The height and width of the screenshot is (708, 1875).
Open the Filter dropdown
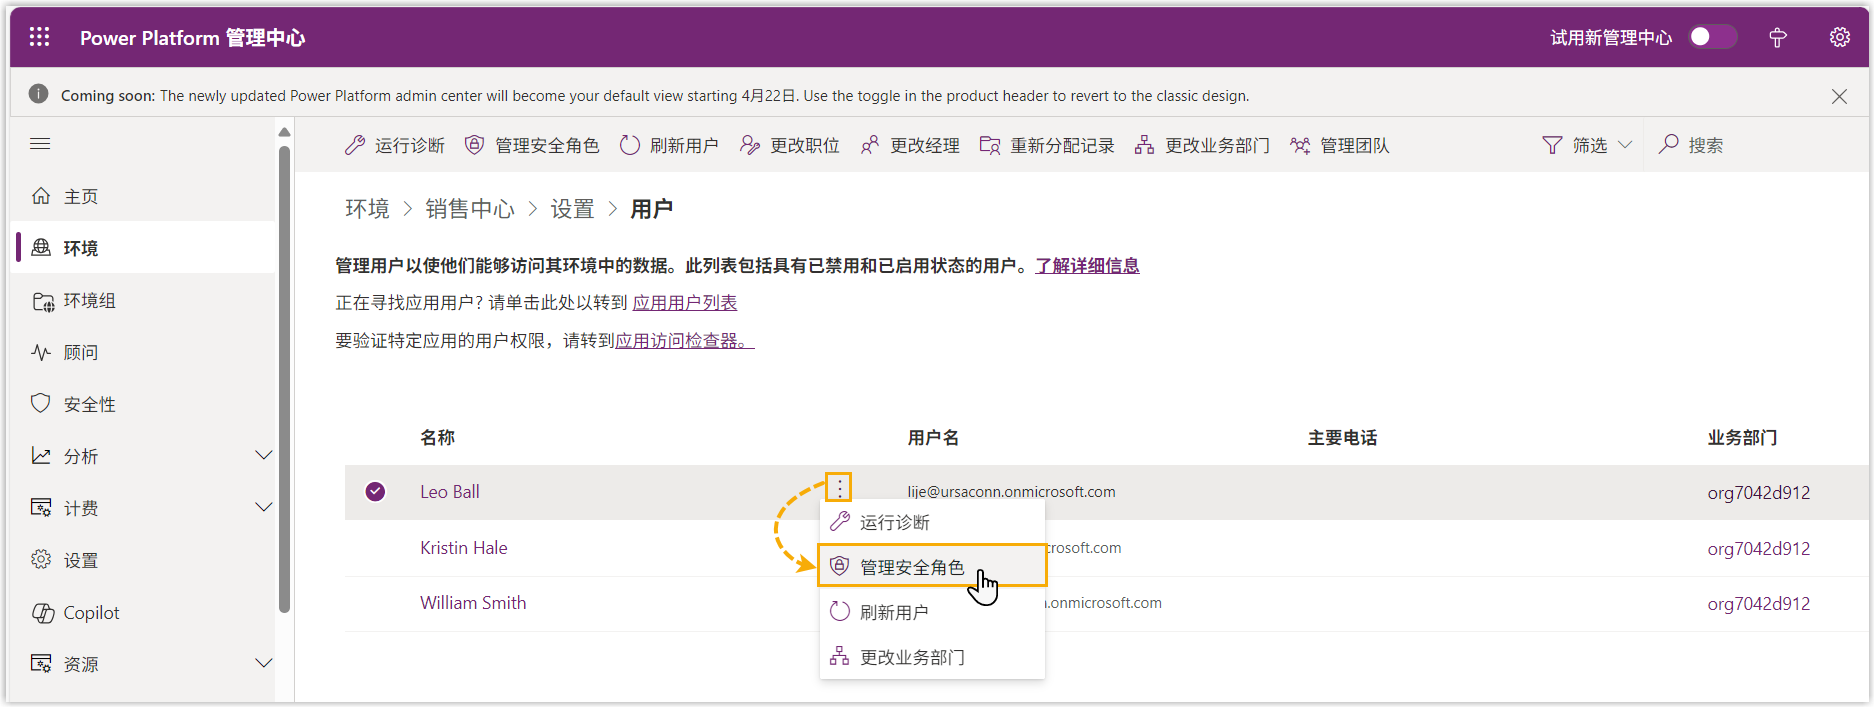(x=1588, y=145)
